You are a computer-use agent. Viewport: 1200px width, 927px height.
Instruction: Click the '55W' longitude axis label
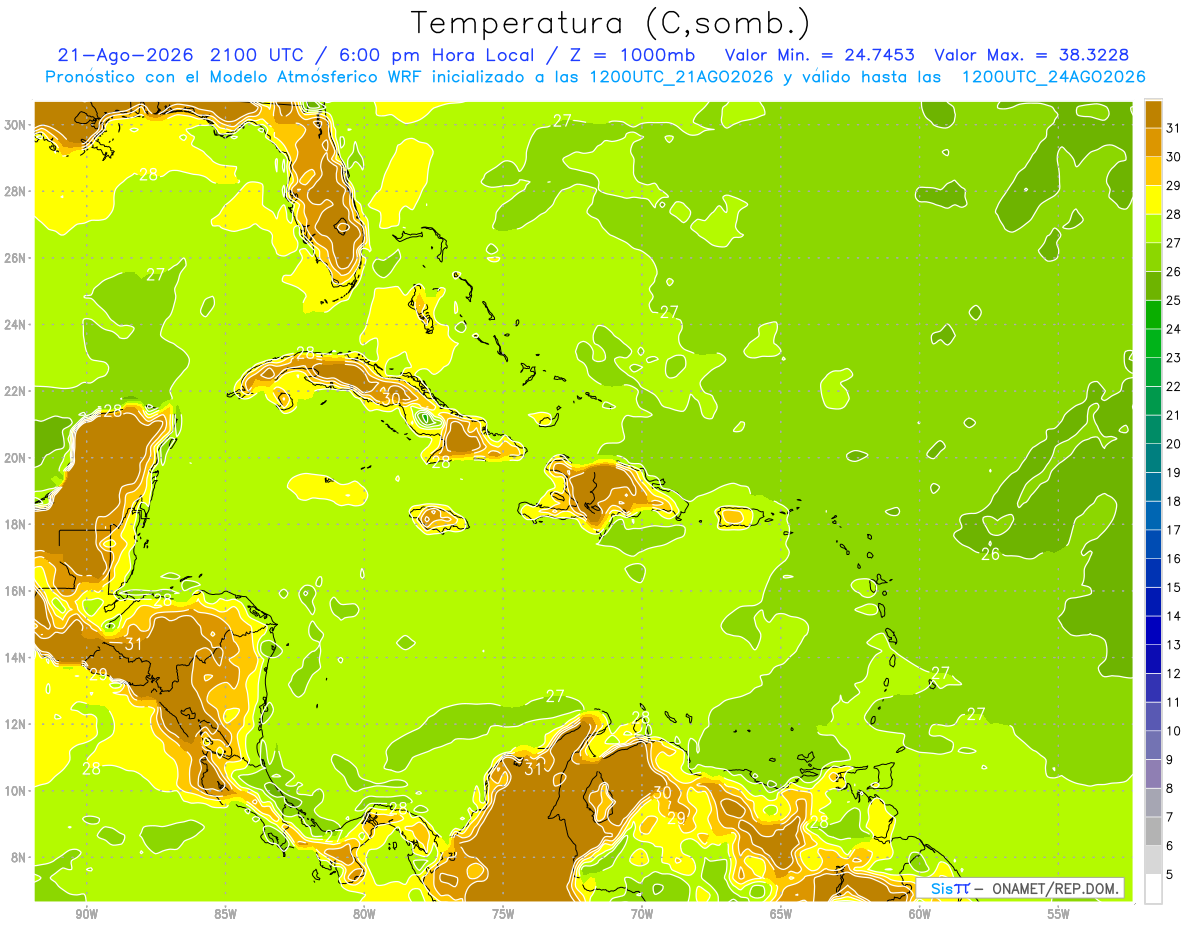(x=1059, y=914)
